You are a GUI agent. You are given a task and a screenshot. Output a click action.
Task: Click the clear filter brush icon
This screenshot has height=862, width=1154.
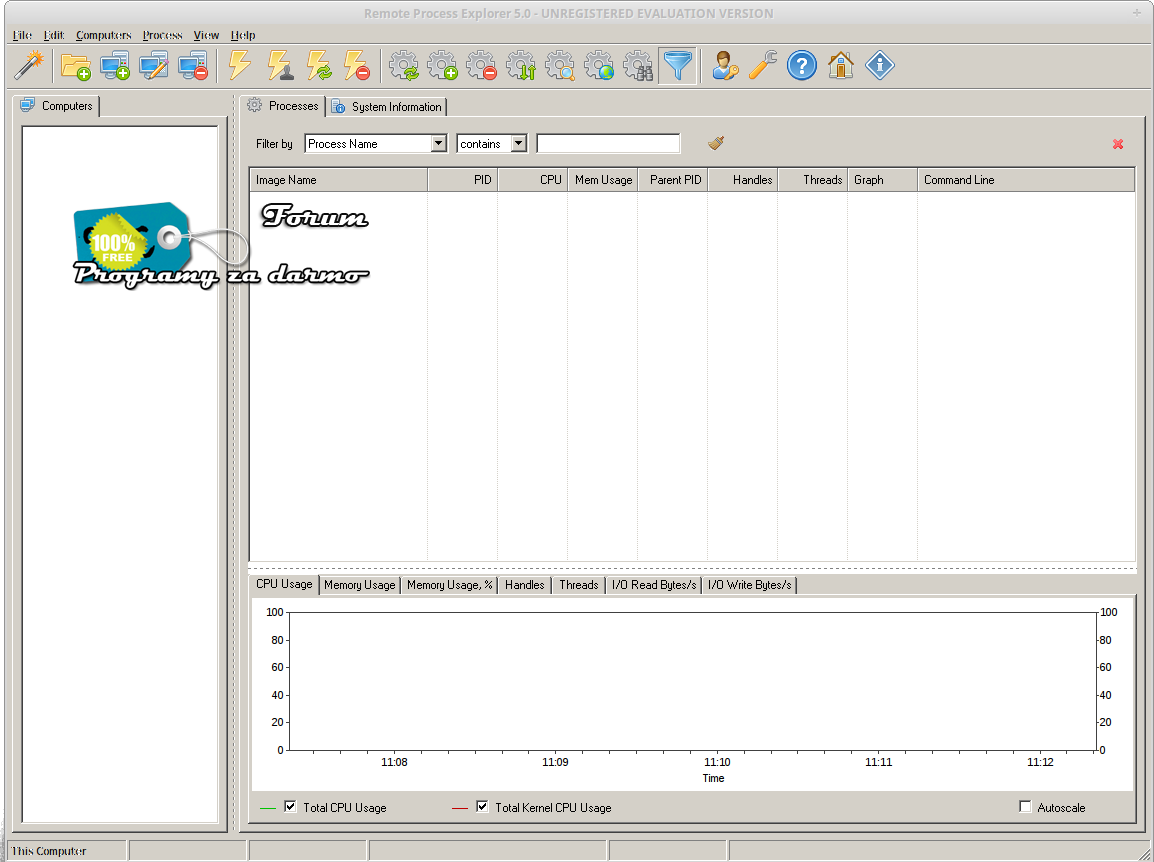pos(716,143)
